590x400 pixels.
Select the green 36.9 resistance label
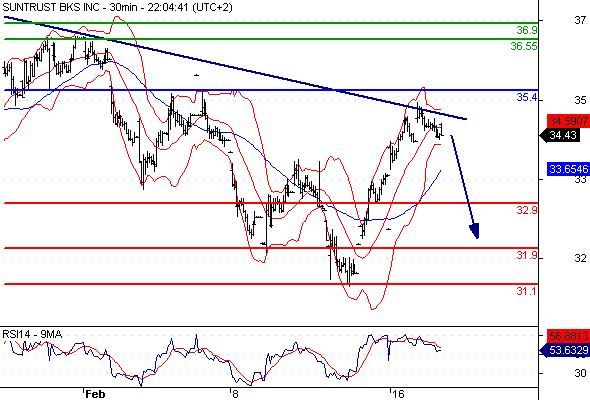click(x=527, y=30)
